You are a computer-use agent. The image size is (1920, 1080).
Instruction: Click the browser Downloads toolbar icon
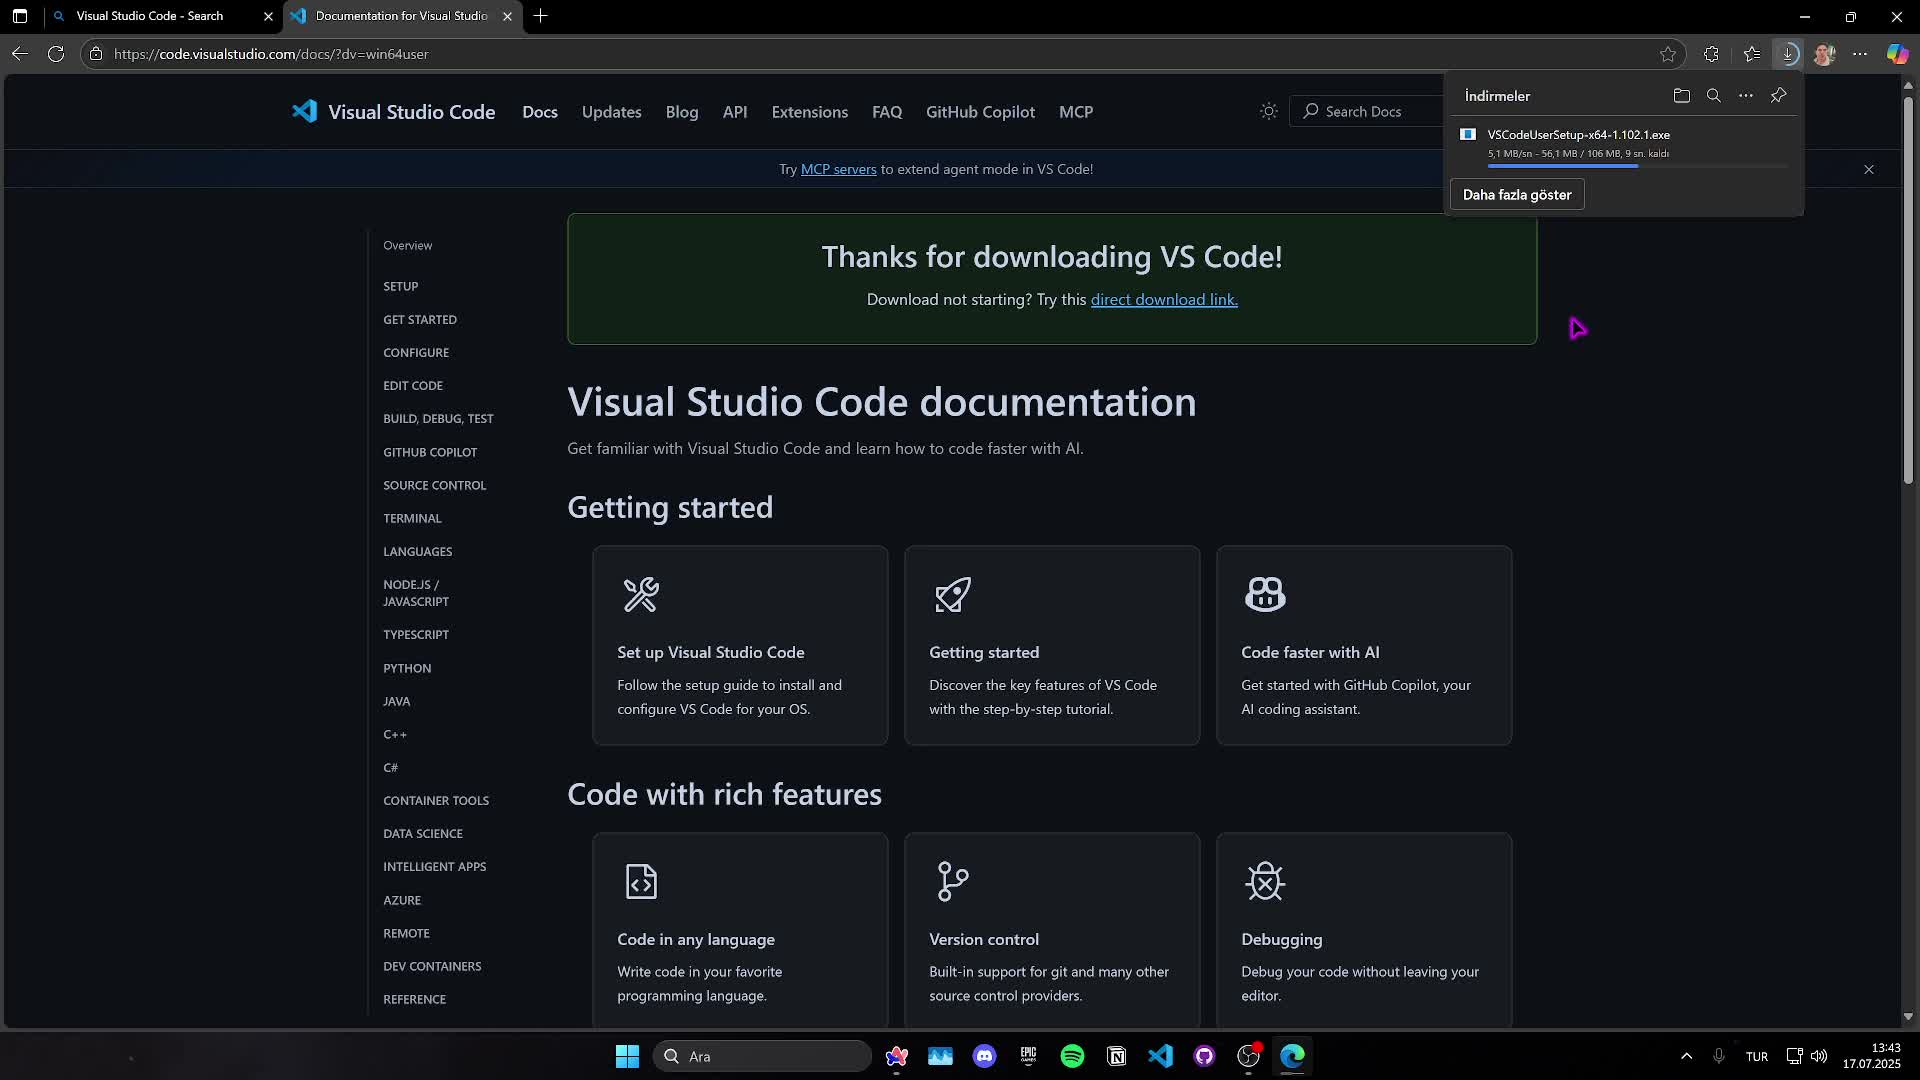(x=1787, y=54)
